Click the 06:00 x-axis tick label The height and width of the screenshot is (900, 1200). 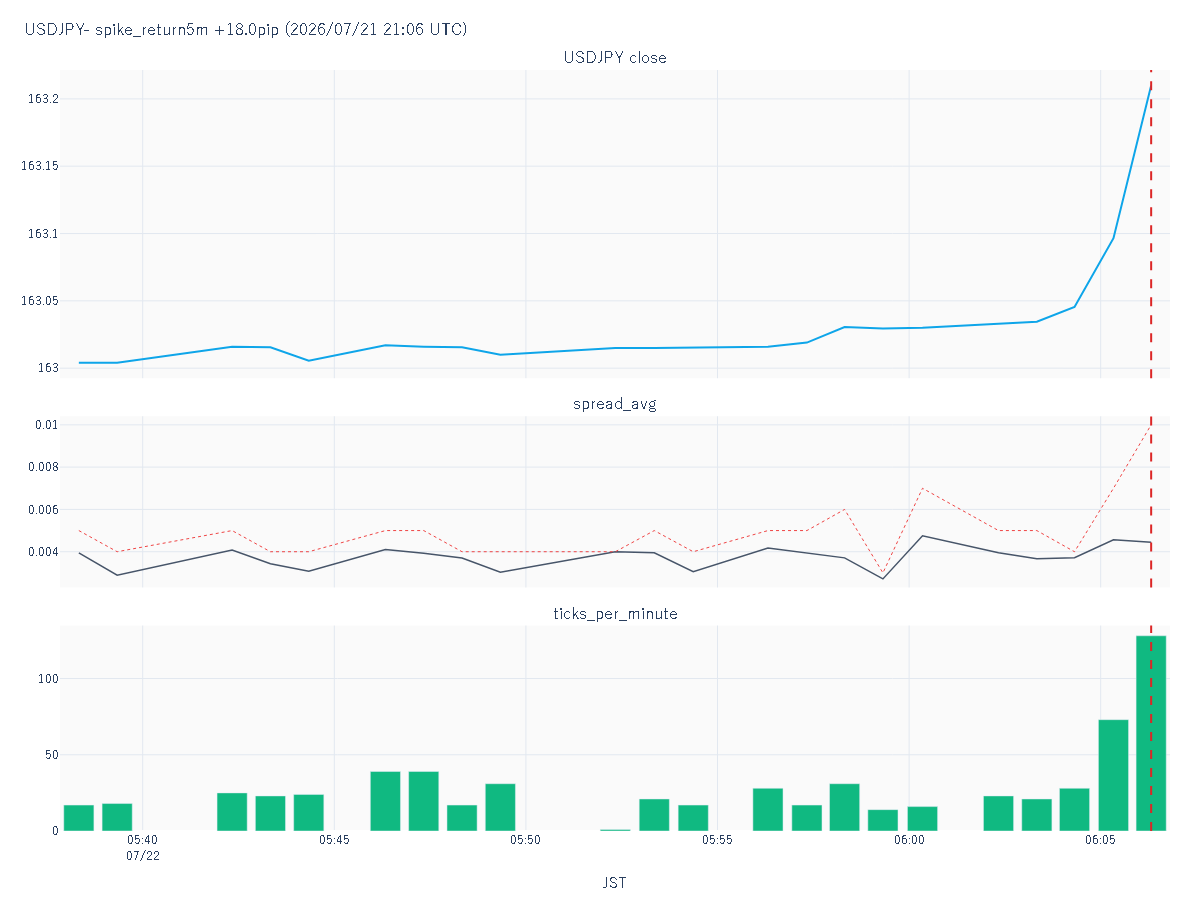click(909, 840)
